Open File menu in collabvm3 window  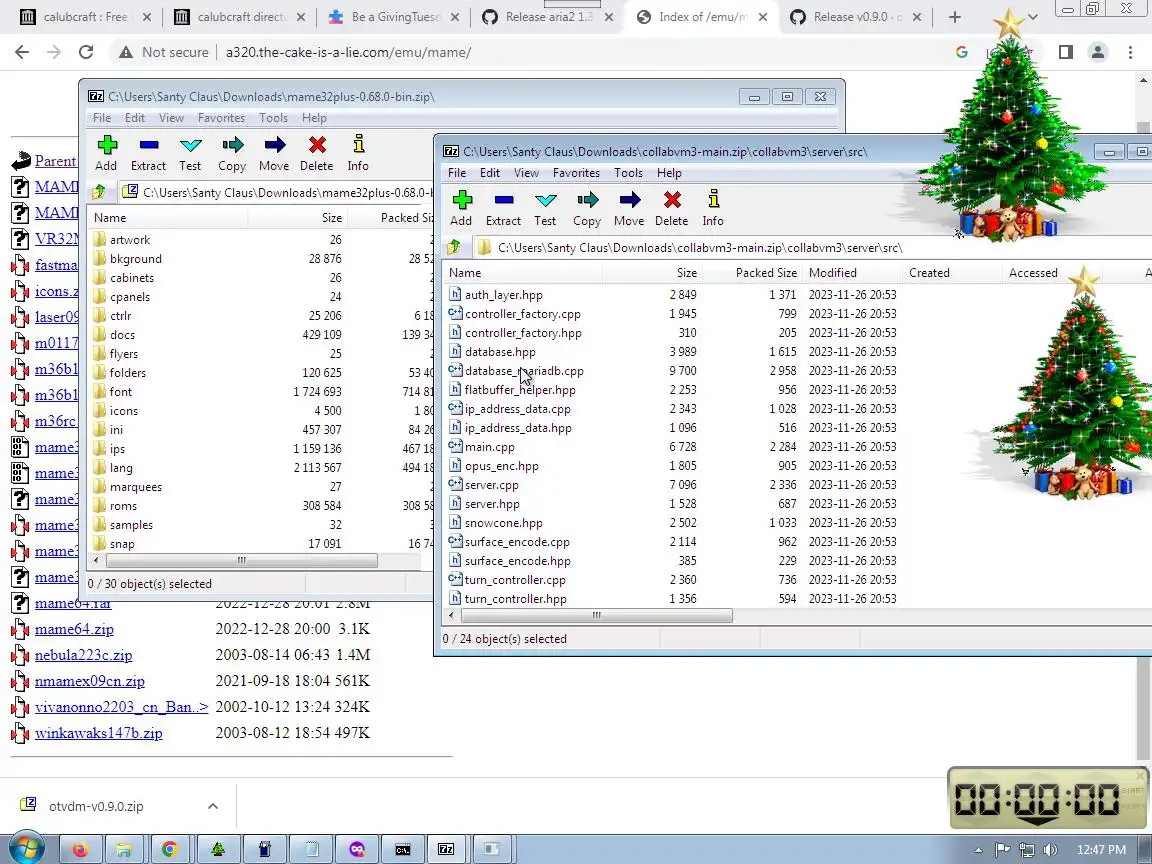457,173
